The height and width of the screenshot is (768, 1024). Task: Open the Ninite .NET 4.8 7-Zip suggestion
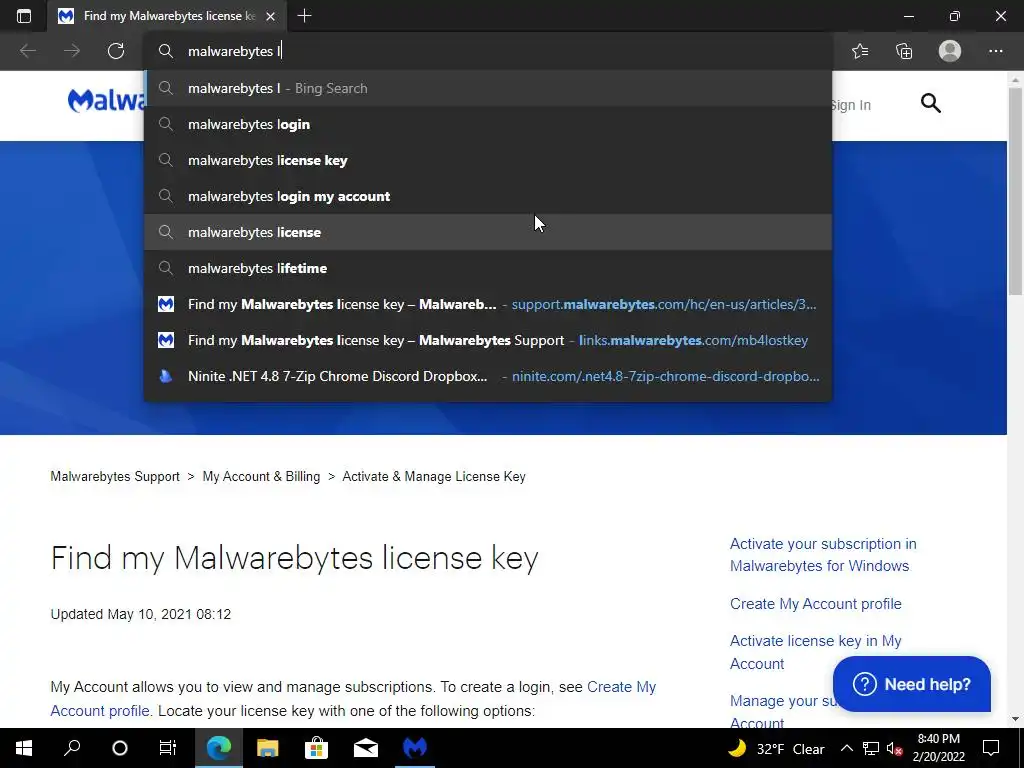tap(488, 376)
